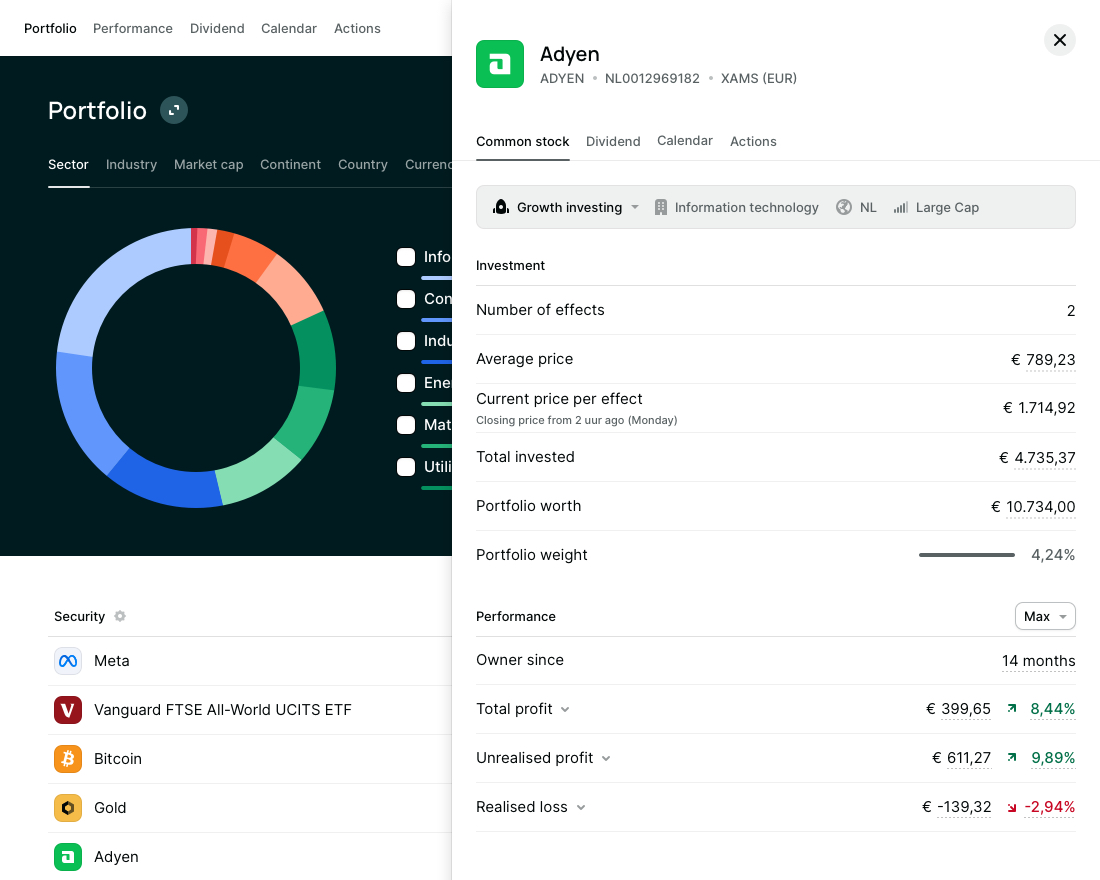Toggle the third sector legend checkbox
The height and width of the screenshot is (880, 1100).
pyautogui.click(x=406, y=341)
